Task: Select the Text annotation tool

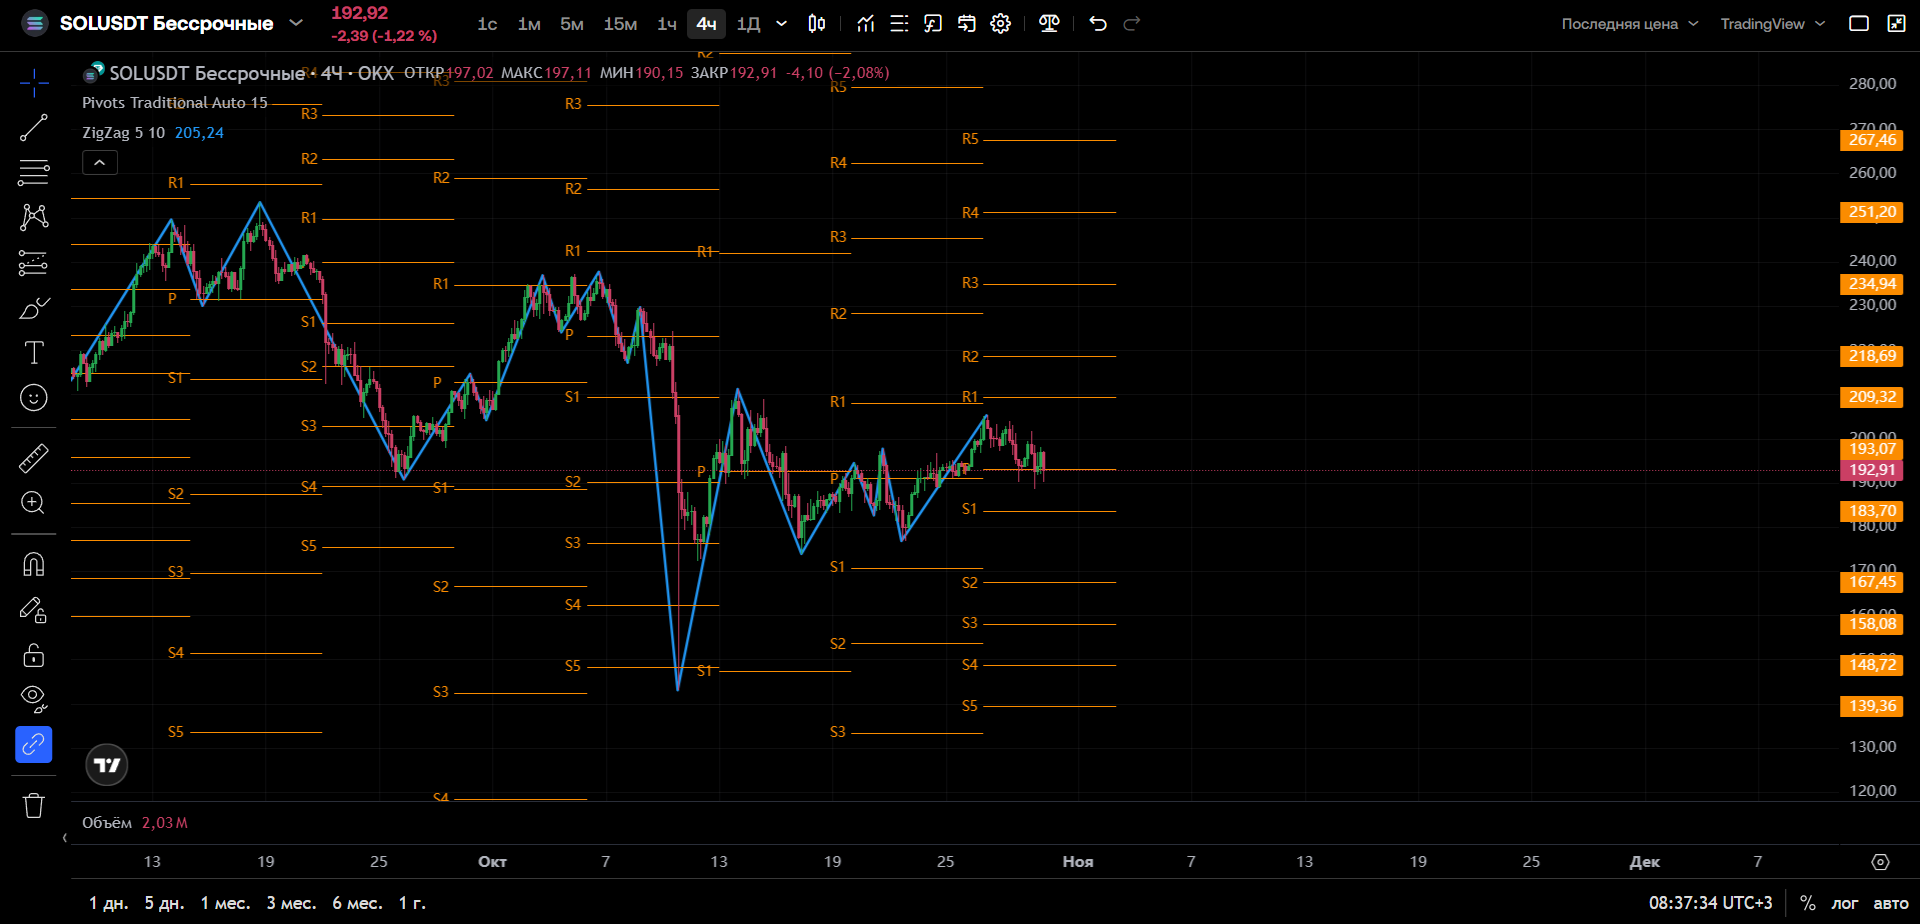Action: (34, 352)
